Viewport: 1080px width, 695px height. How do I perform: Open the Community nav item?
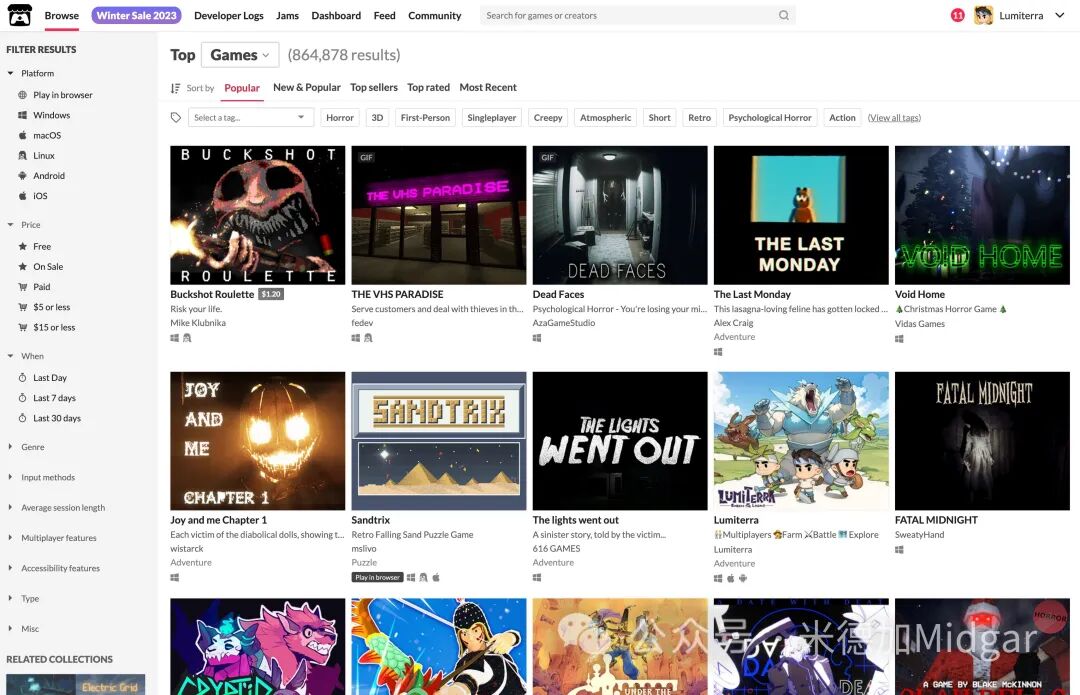click(x=435, y=15)
